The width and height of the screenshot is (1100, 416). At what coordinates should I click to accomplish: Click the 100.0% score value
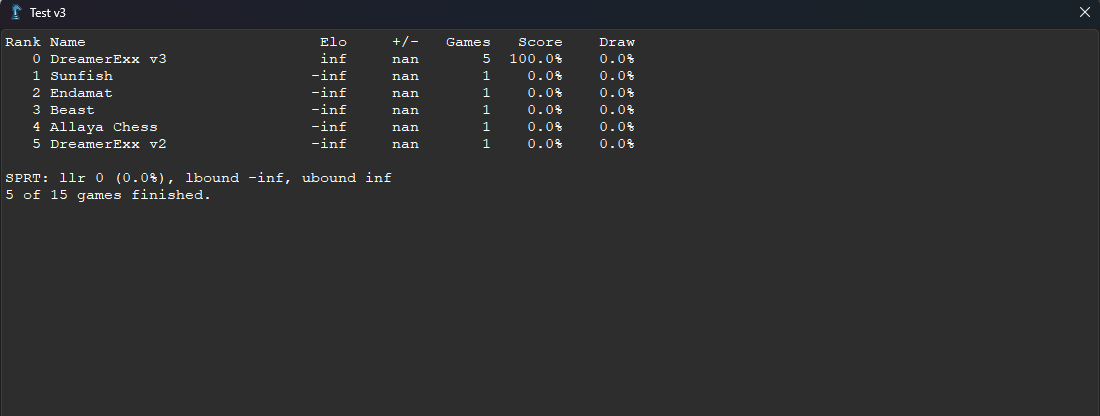[536, 59]
